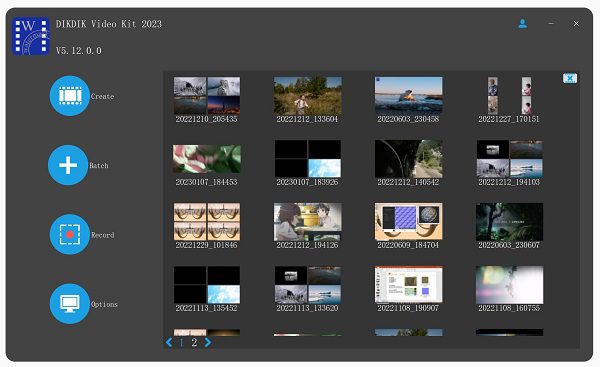Image resolution: width=600 pixels, height=367 pixels.
Task: Open thumbnail 20221212_133604
Action: pos(308,95)
